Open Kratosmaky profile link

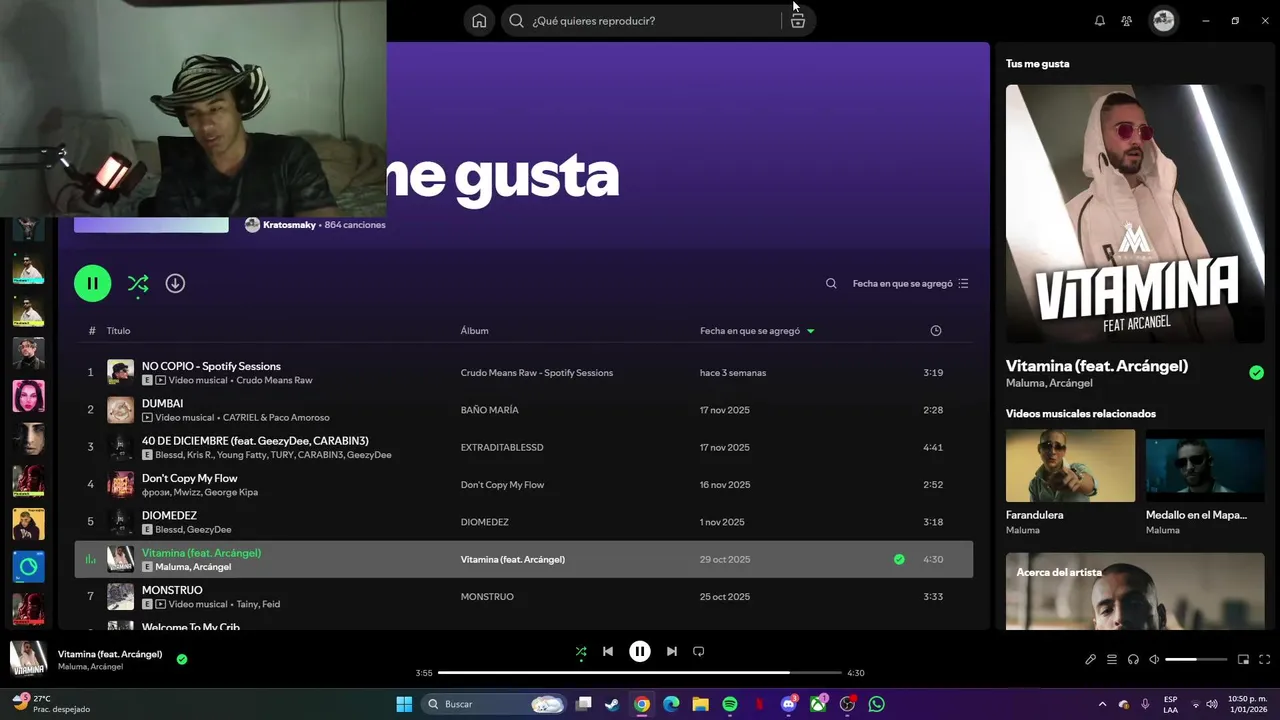289,225
